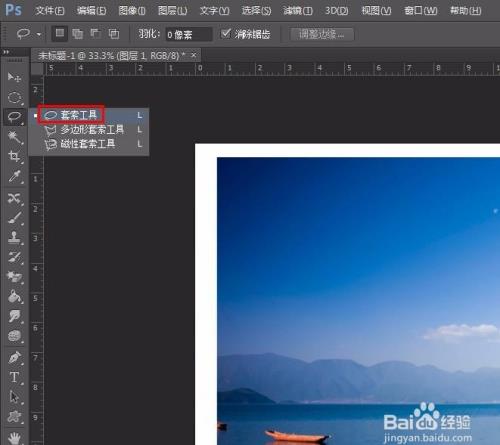Open the lasso tool preset dropdown arrow
The height and width of the screenshot is (445, 500).
click(39, 34)
